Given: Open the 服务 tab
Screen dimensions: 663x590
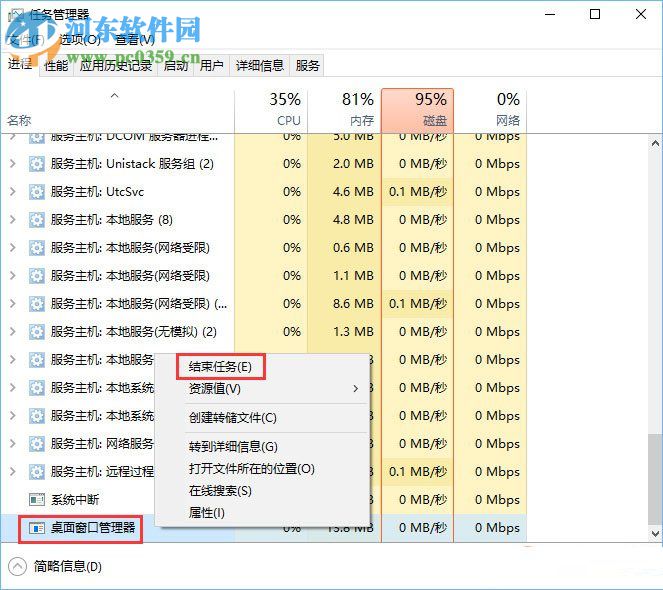Looking at the screenshot, I should pos(307,66).
